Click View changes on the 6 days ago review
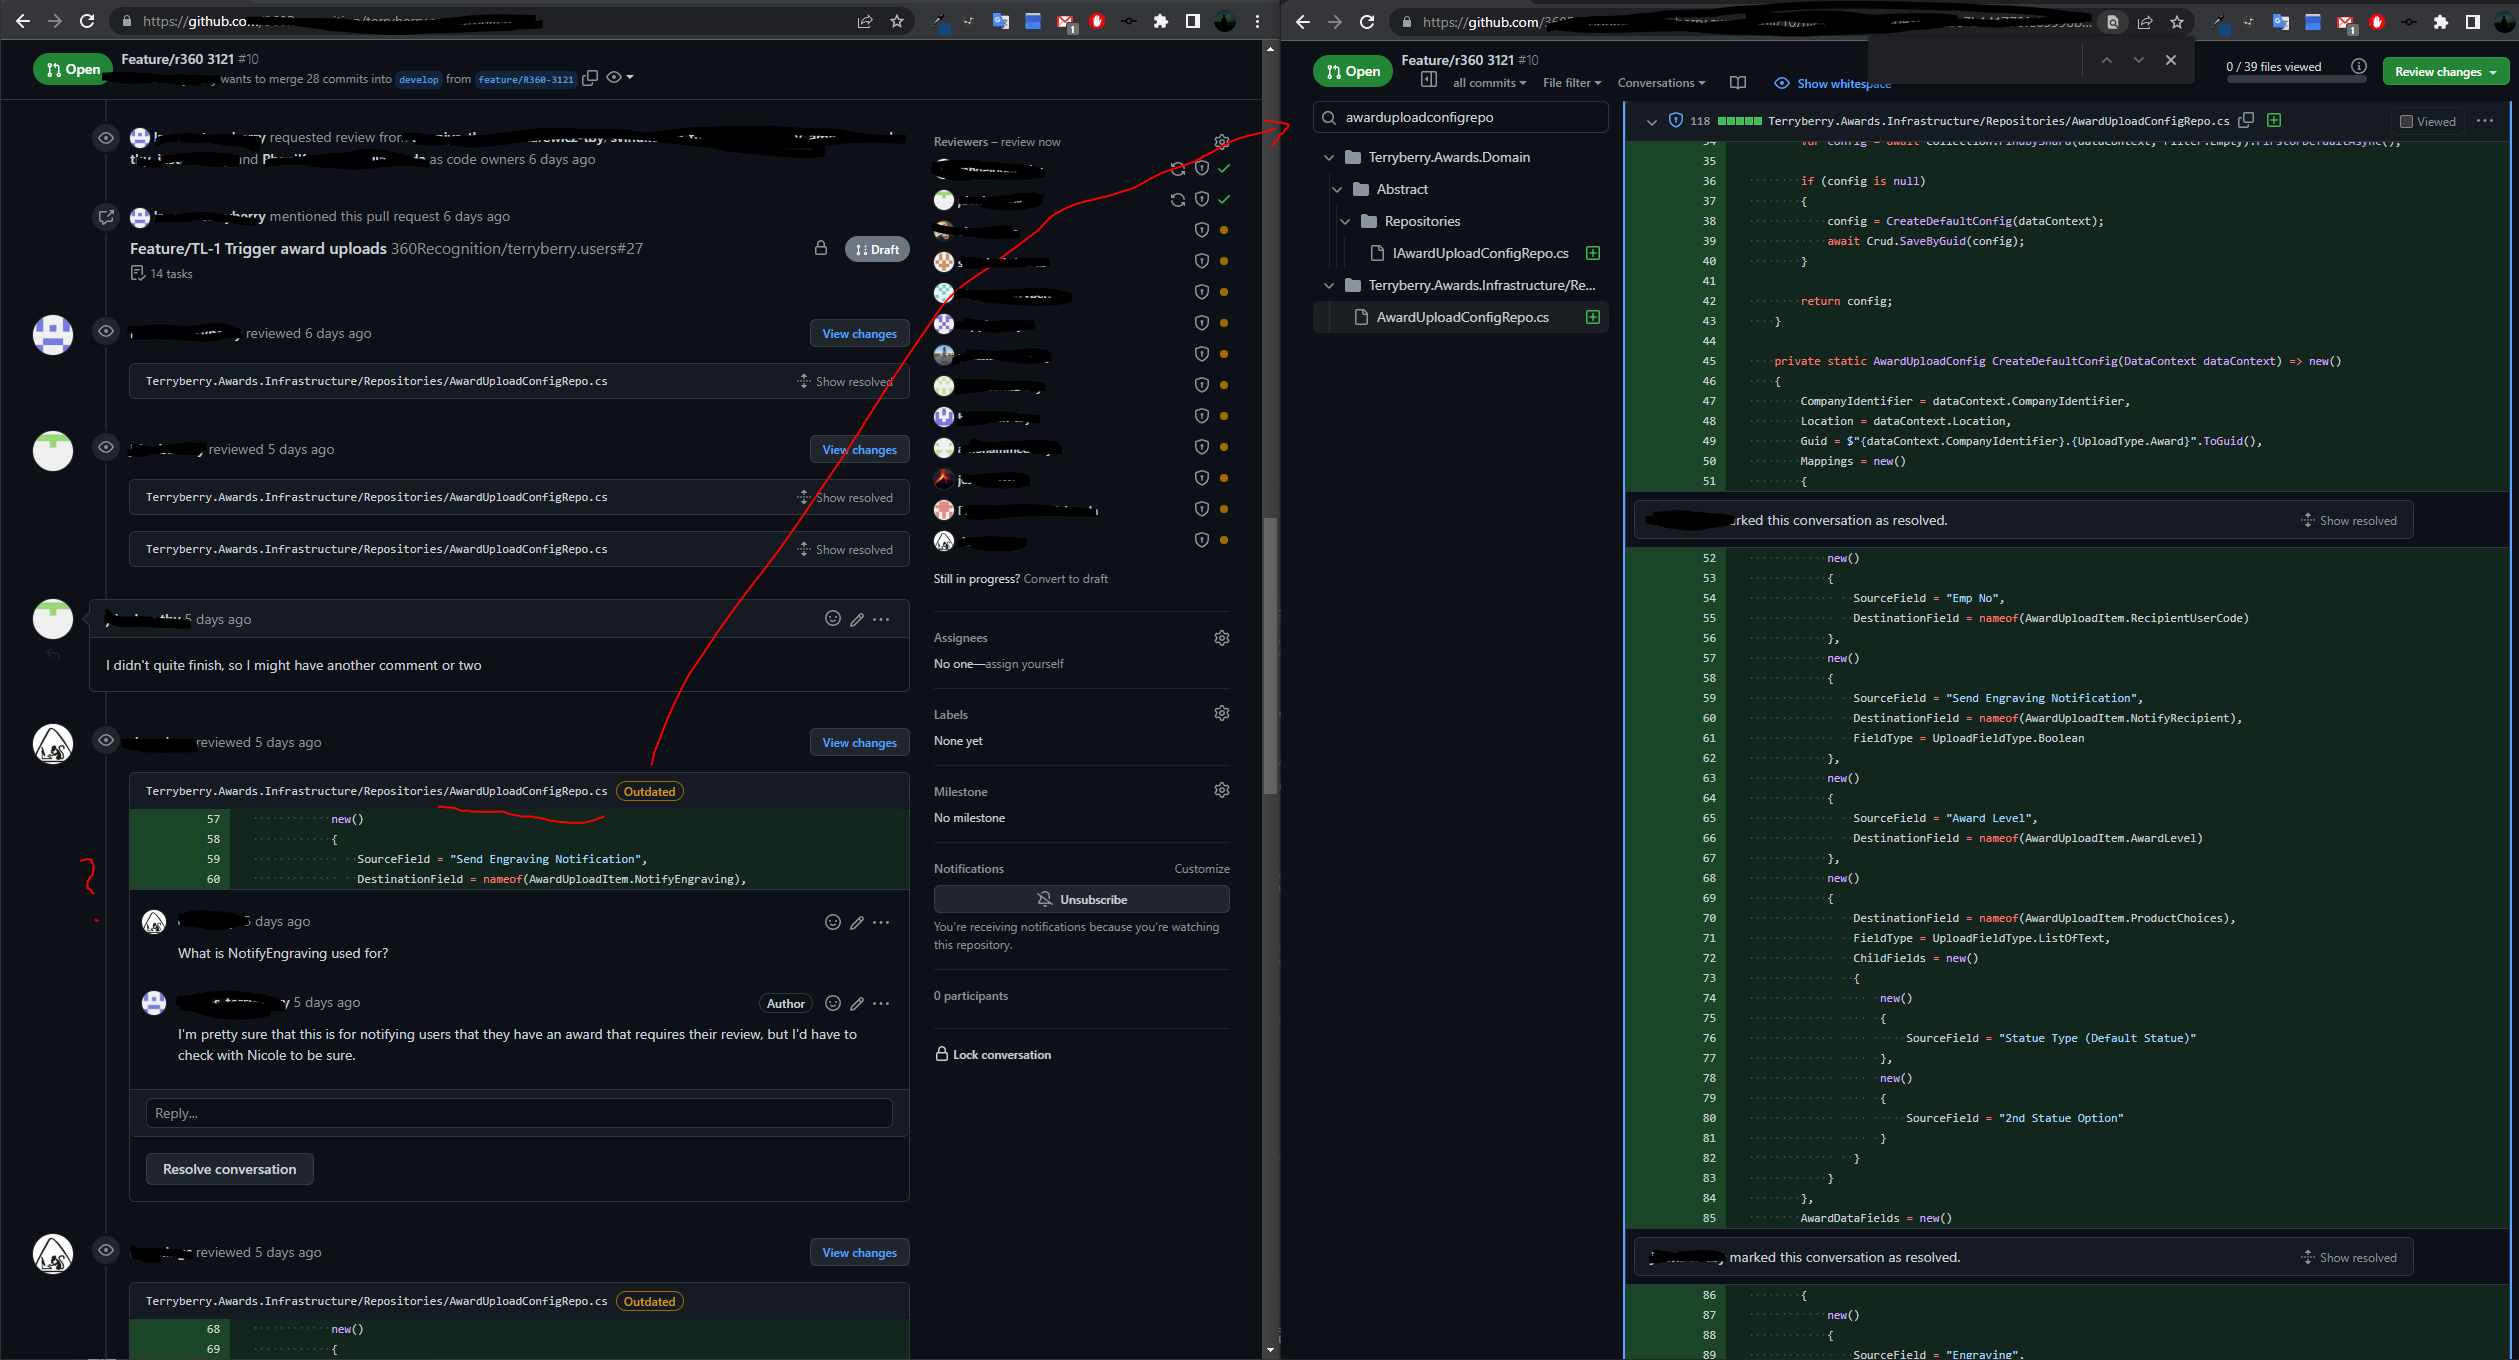The width and height of the screenshot is (2519, 1360). 859,334
